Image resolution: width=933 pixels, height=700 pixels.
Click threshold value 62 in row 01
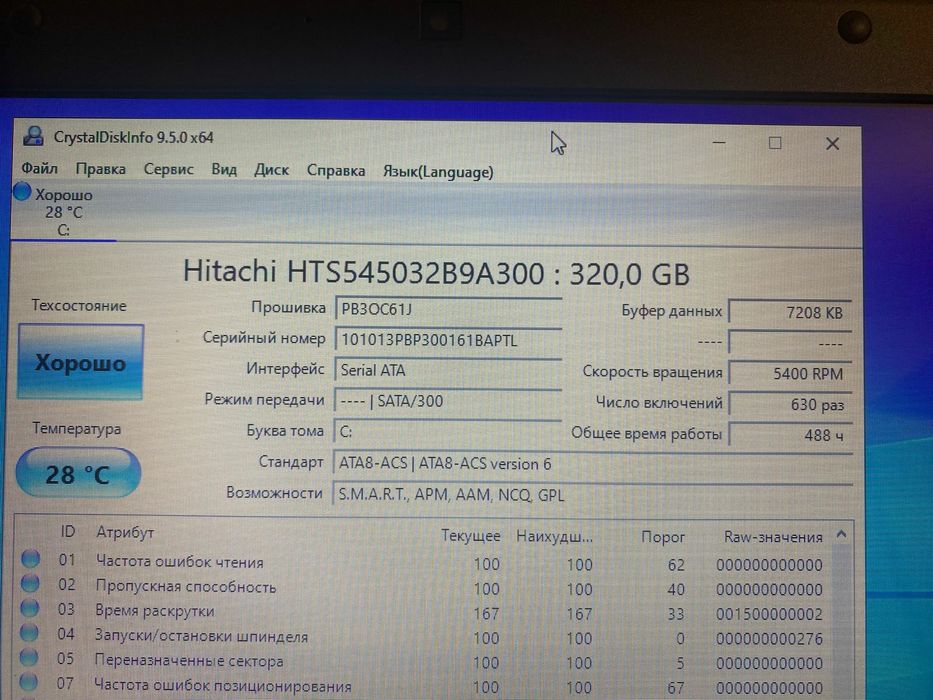point(676,564)
